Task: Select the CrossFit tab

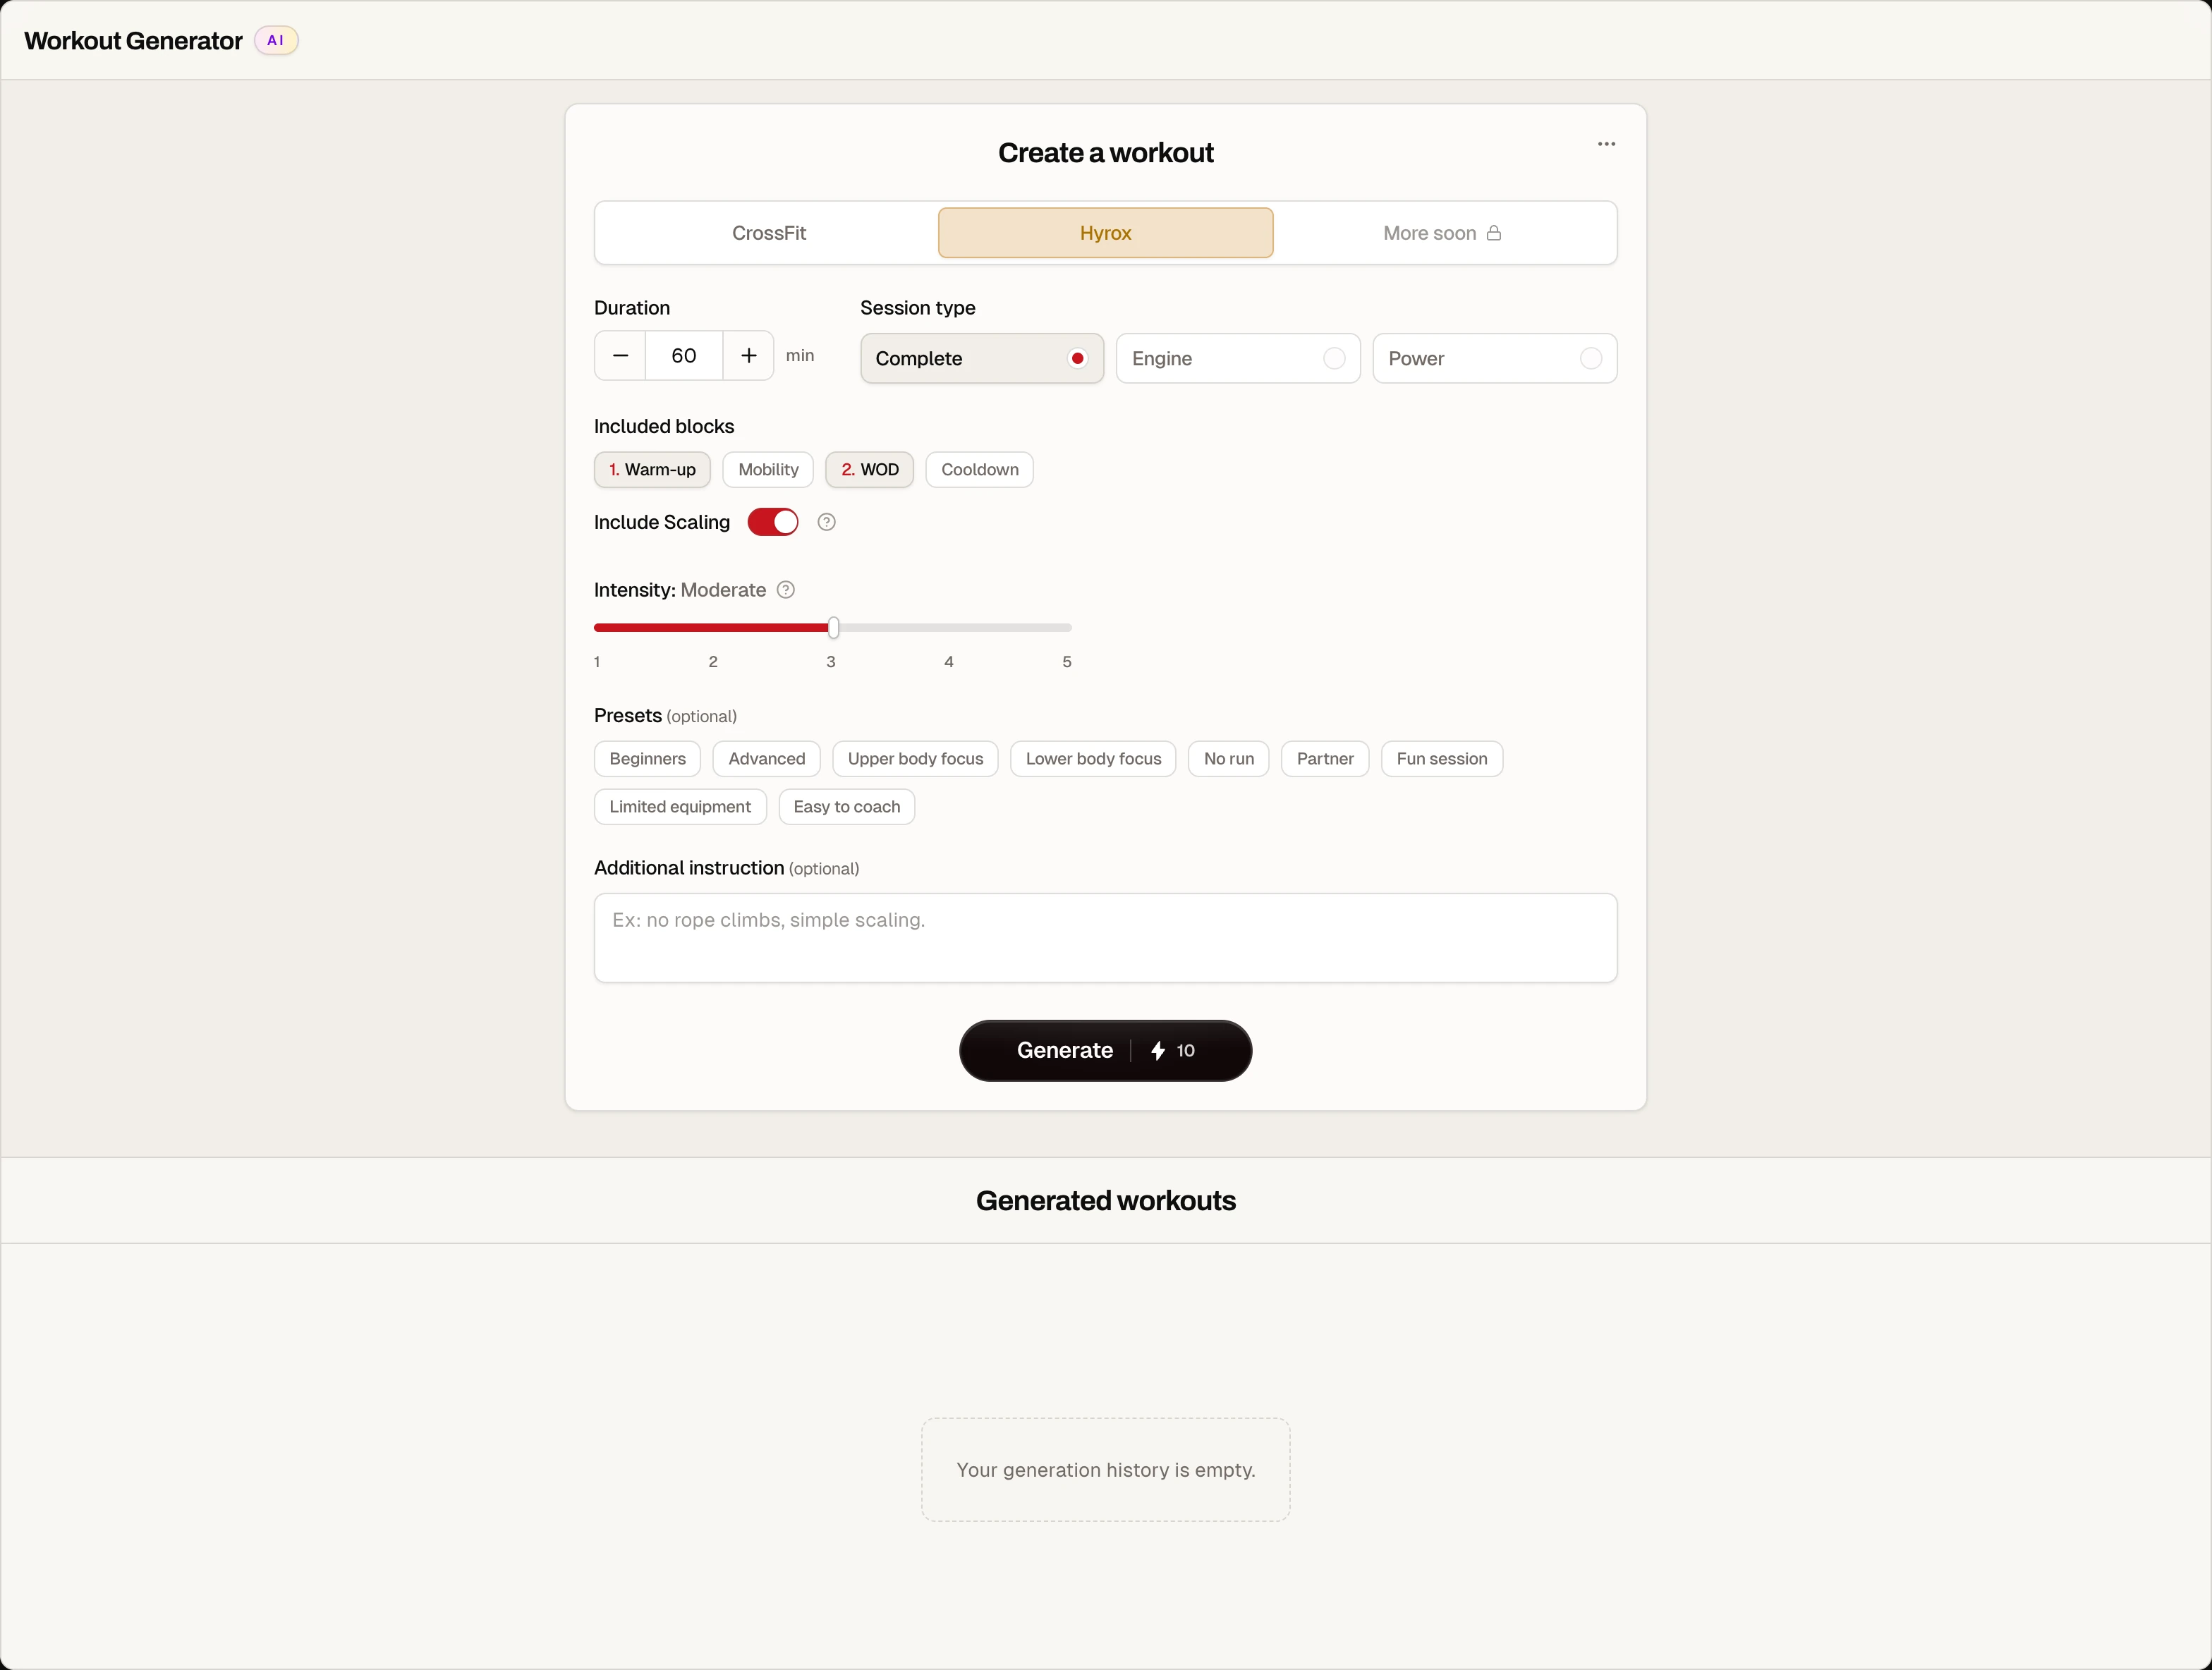Action: point(769,233)
